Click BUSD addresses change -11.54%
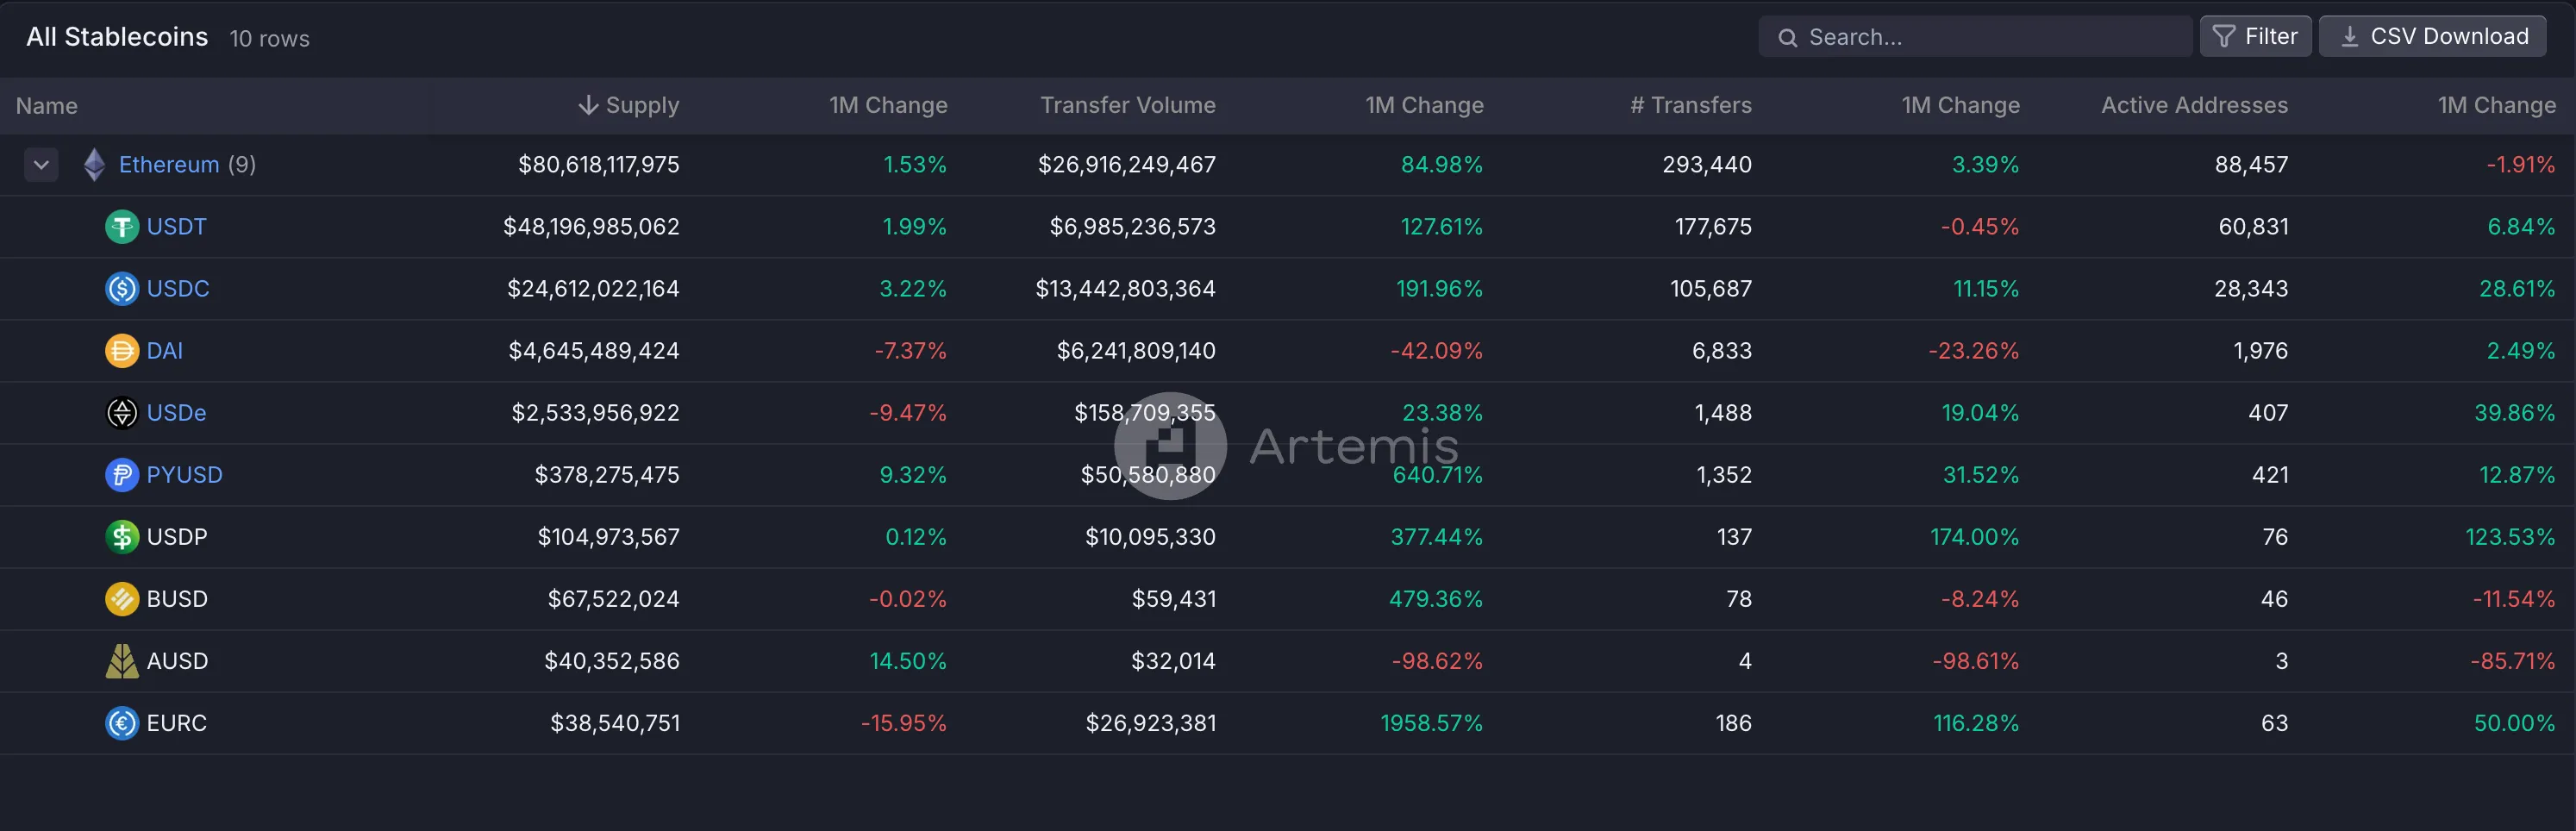This screenshot has width=2576, height=831. (x=2514, y=599)
